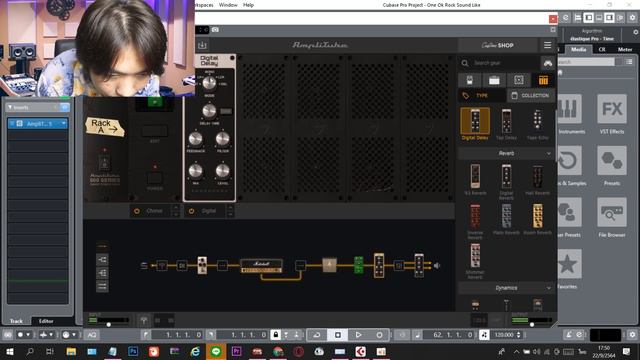
Task: Select the Marshall amp in signal chain
Action: pos(261,266)
